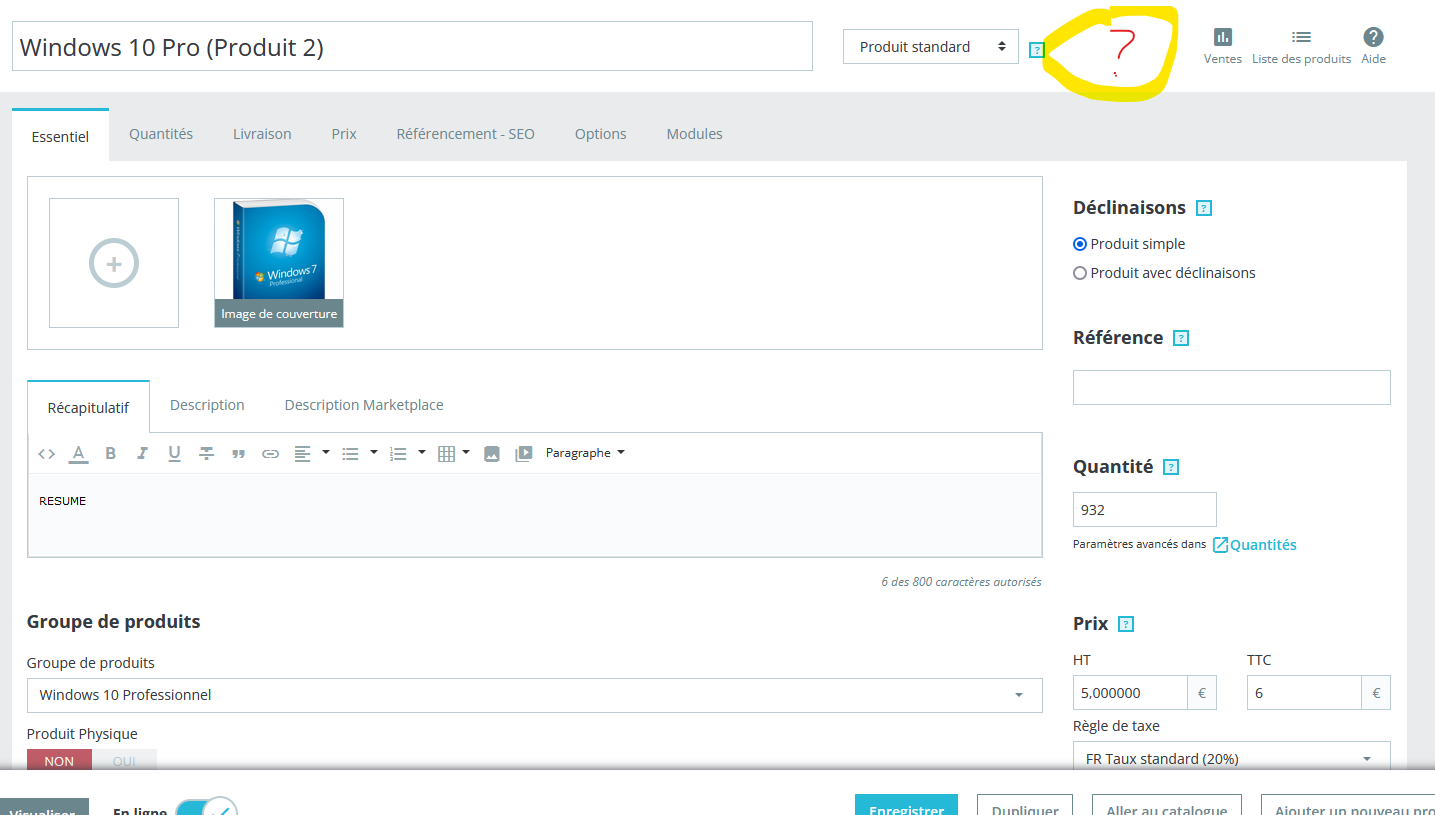Select the Windows 7 cover image thumbnail

(279, 263)
